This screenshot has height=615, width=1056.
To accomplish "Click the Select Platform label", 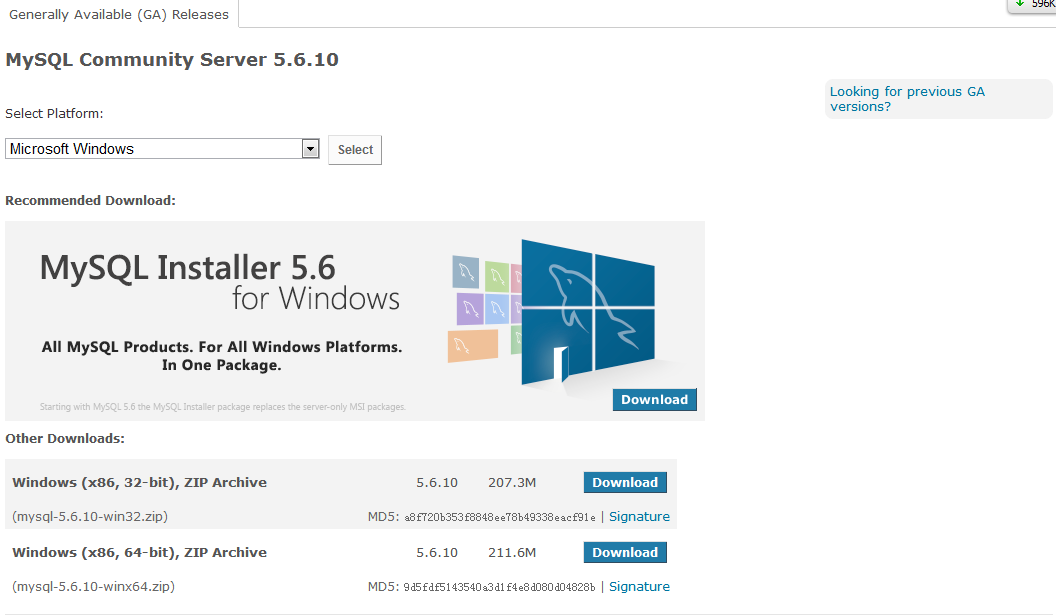I will click(54, 113).
